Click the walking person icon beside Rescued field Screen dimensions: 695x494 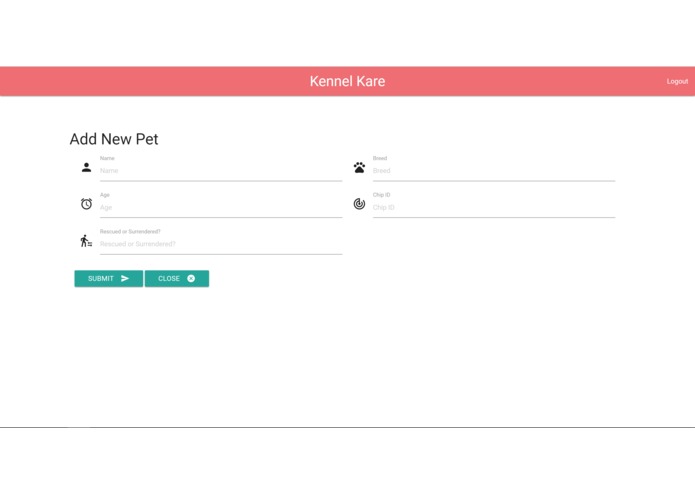click(86, 241)
